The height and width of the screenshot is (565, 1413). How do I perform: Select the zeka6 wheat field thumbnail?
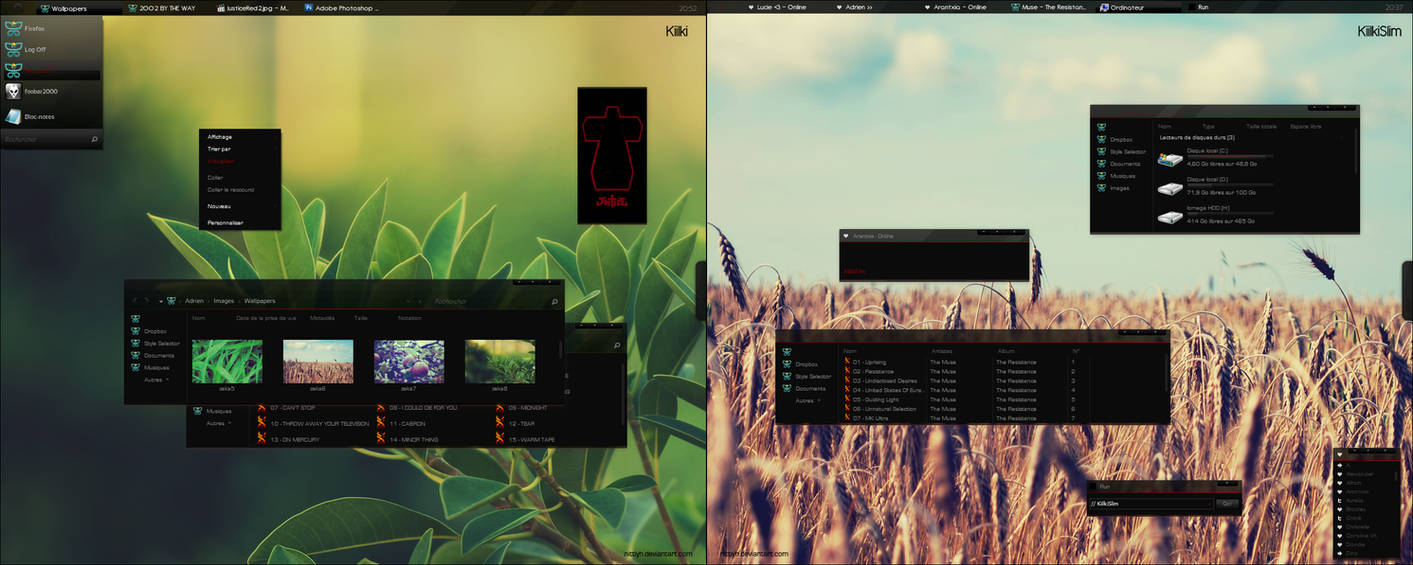click(318, 362)
